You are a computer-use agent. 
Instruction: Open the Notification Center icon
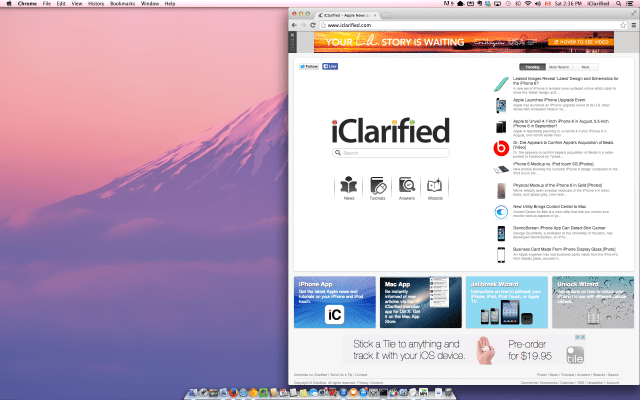[629, 3]
